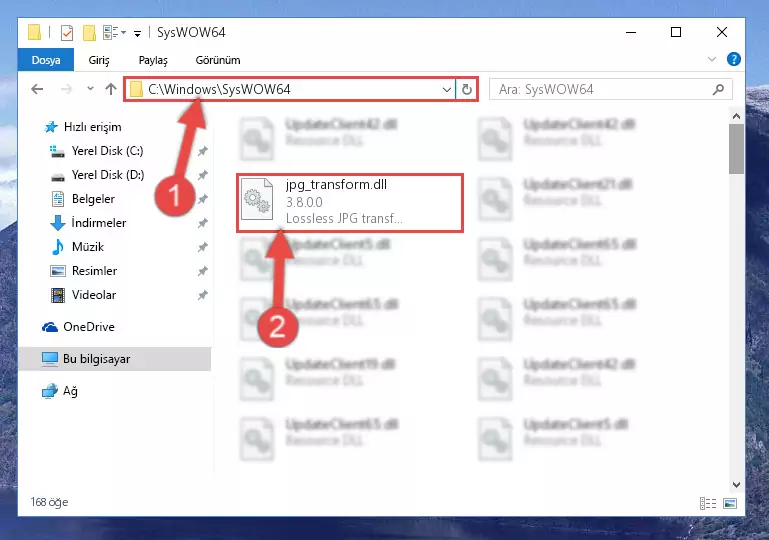Click the version text 3.8.0.0

coord(304,202)
